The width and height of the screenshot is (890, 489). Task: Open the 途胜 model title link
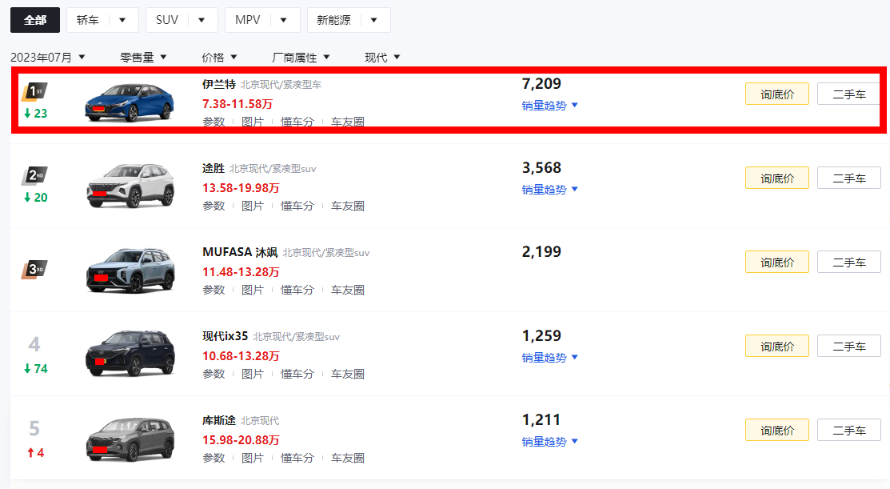pos(213,168)
